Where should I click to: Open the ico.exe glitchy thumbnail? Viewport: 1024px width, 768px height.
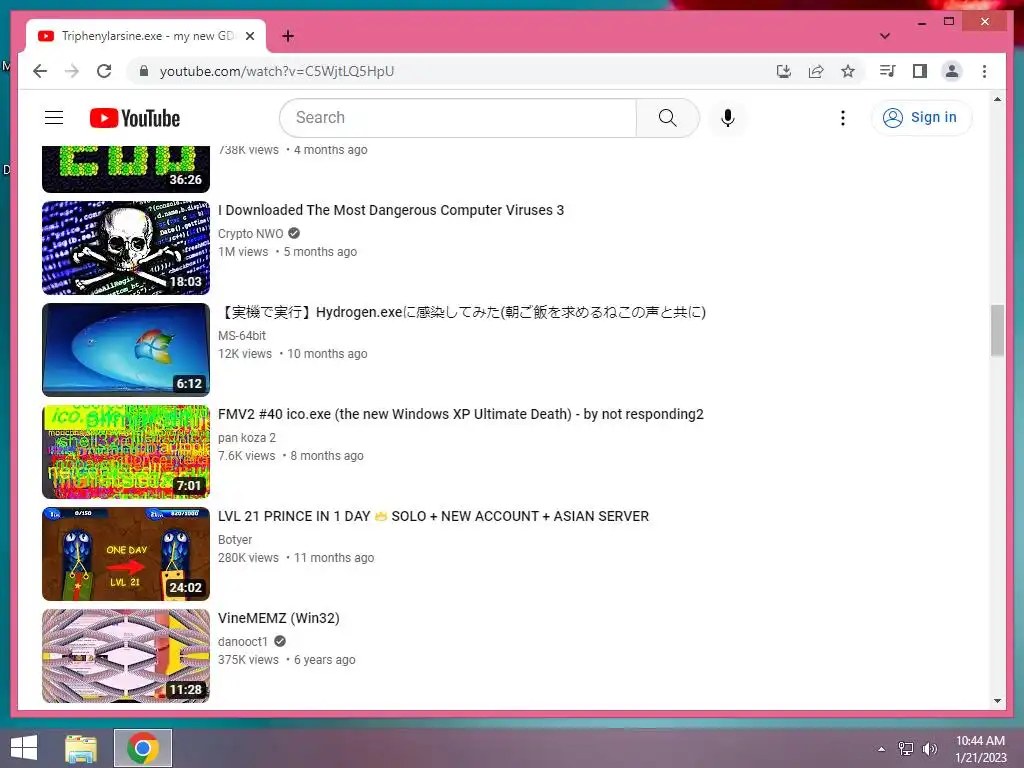[x=126, y=452]
